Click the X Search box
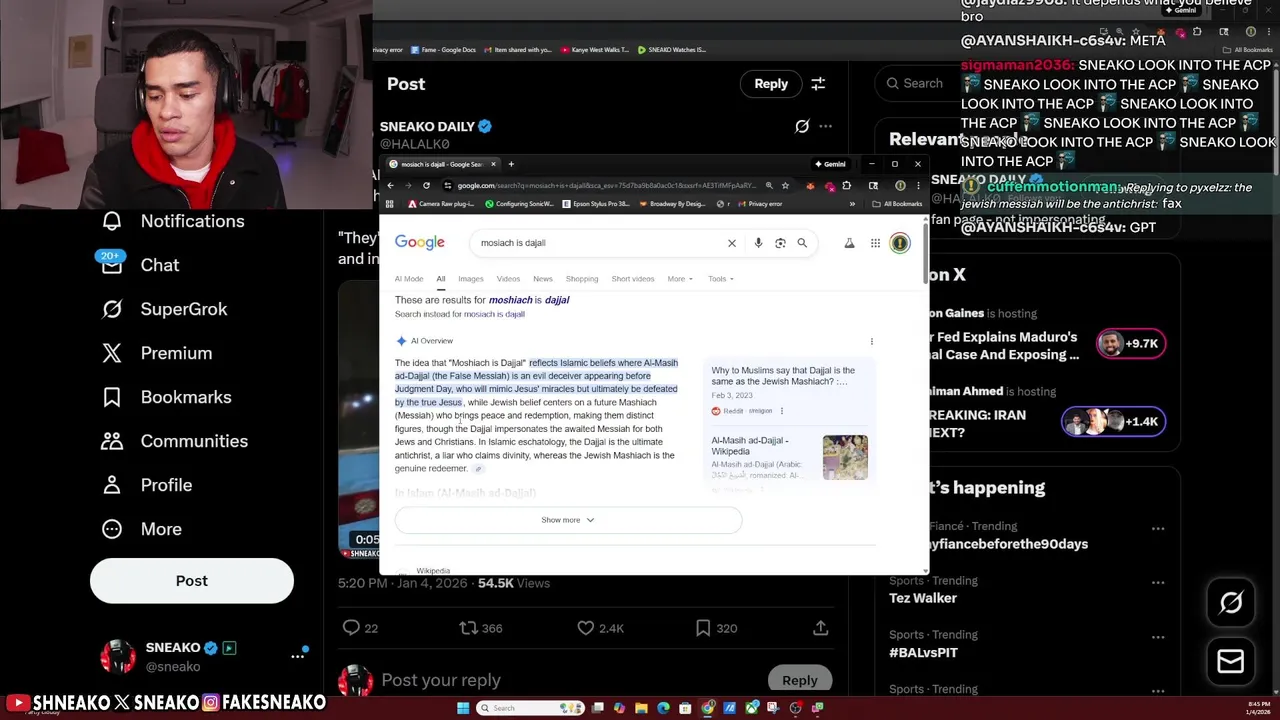The width and height of the screenshot is (1280, 720). click(920, 84)
